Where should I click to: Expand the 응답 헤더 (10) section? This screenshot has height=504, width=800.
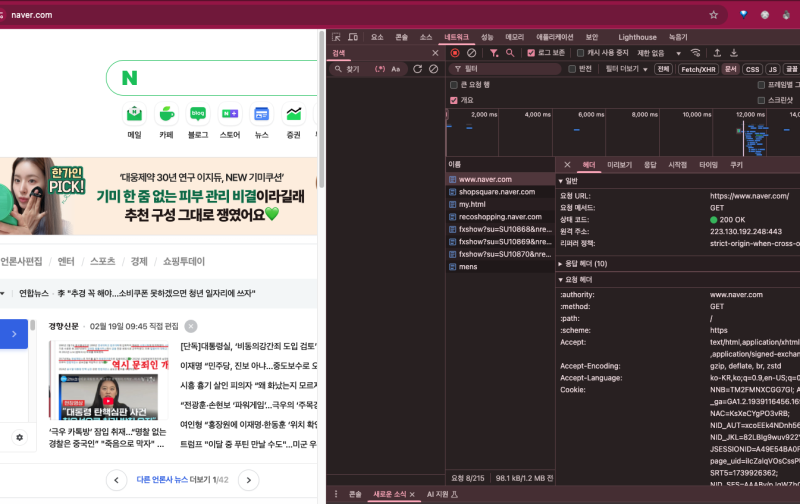click(x=561, y=263)
